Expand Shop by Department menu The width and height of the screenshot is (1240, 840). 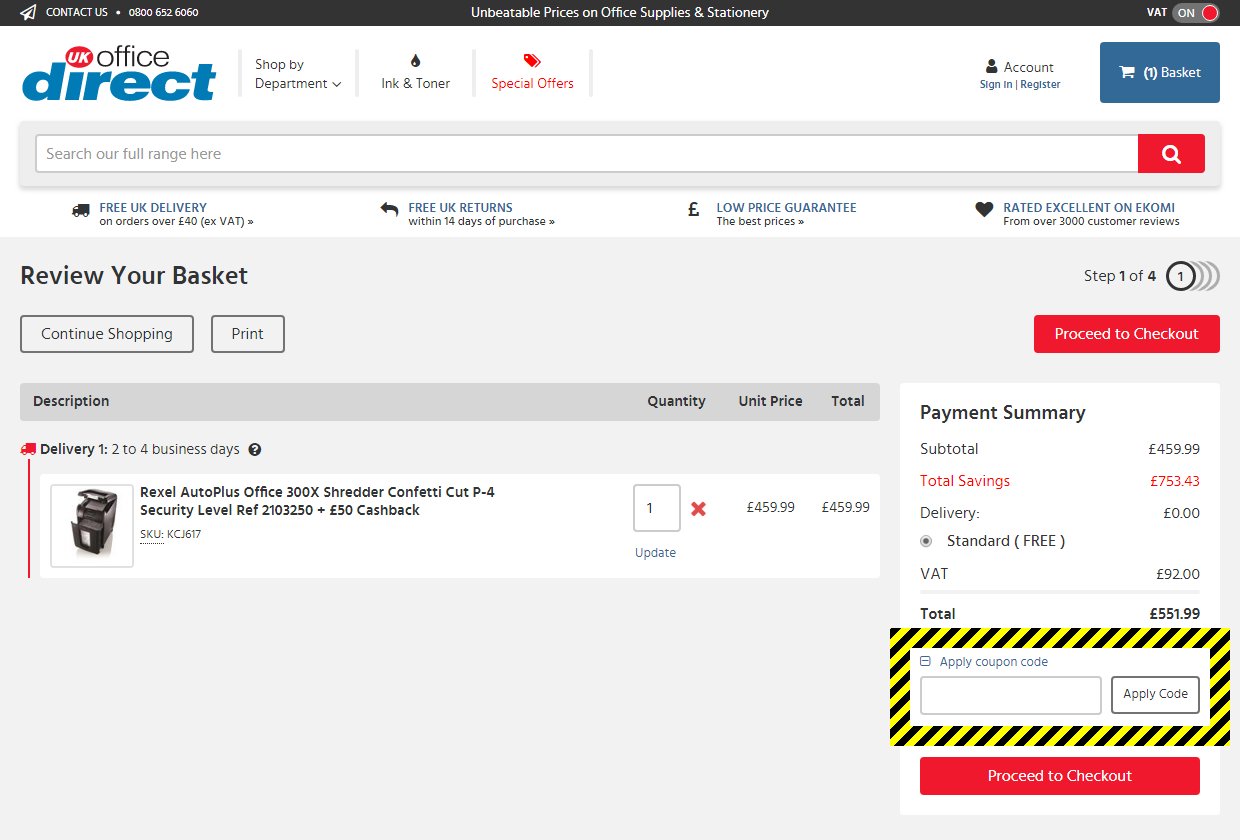coord(298,74)
